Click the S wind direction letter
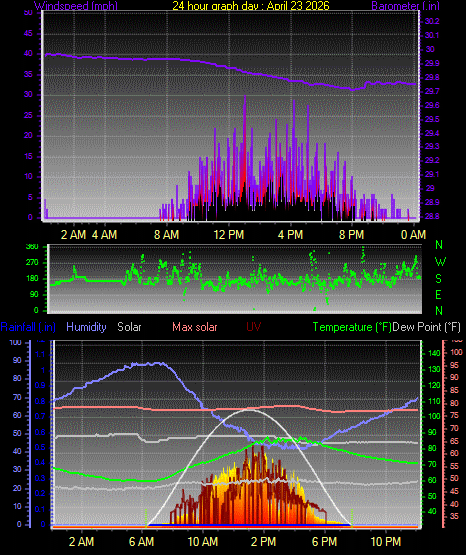Screen dimensions: 466x555 point(438,279)
